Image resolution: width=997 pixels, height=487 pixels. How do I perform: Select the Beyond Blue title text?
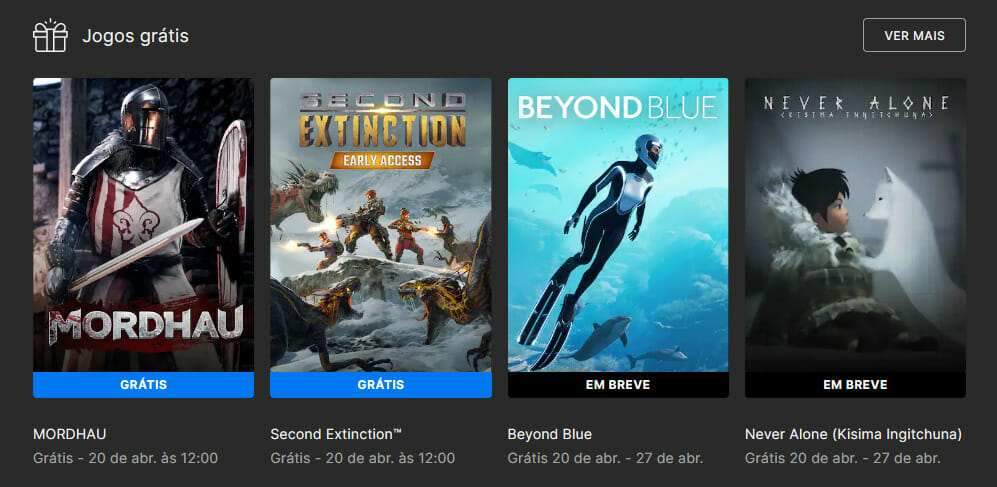tap(549, 434)
